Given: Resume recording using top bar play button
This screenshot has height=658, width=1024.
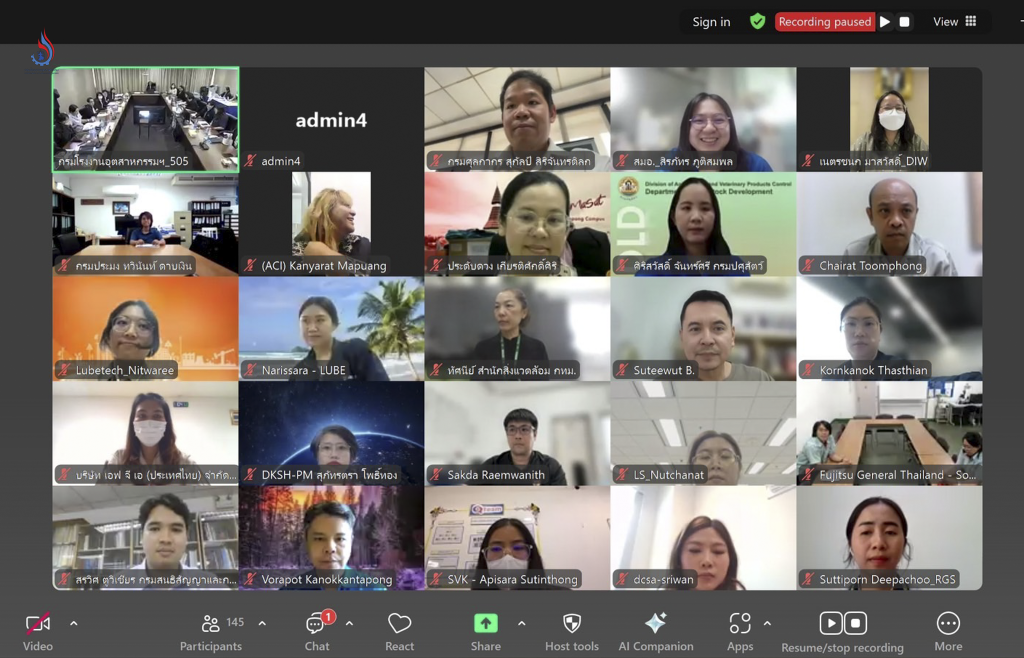Looking at the screenshot, I should (x=885, y=21).
